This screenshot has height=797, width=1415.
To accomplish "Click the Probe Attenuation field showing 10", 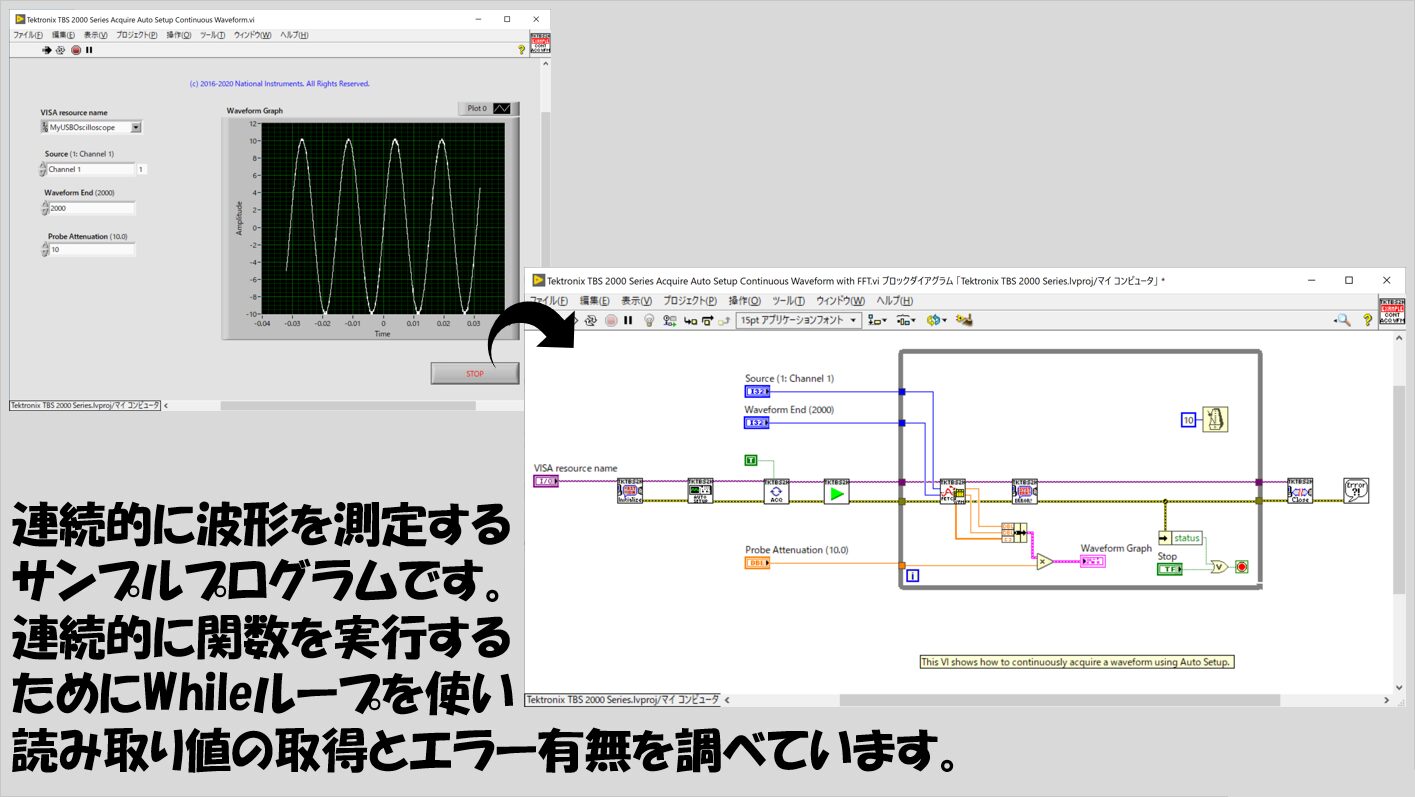I will (91, 249).
